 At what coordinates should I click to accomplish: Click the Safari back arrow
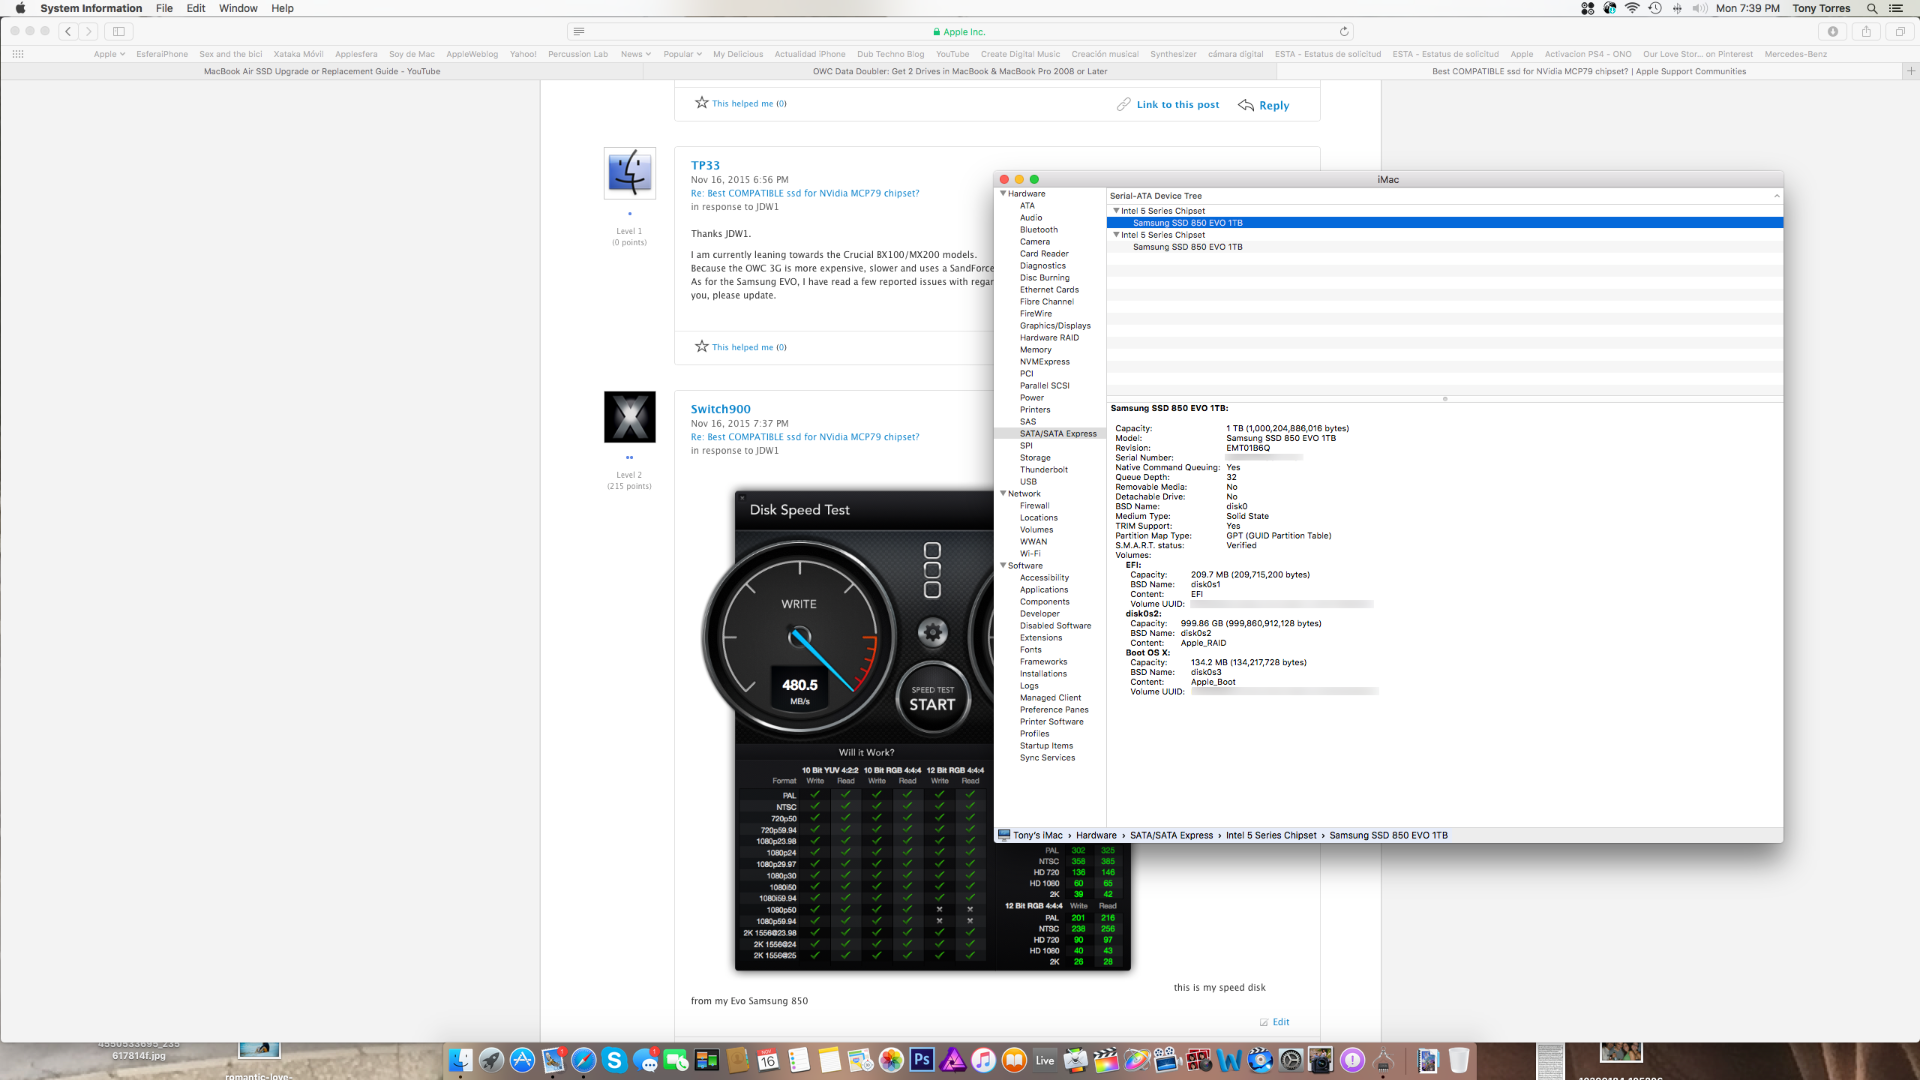(x=68, y=31)
